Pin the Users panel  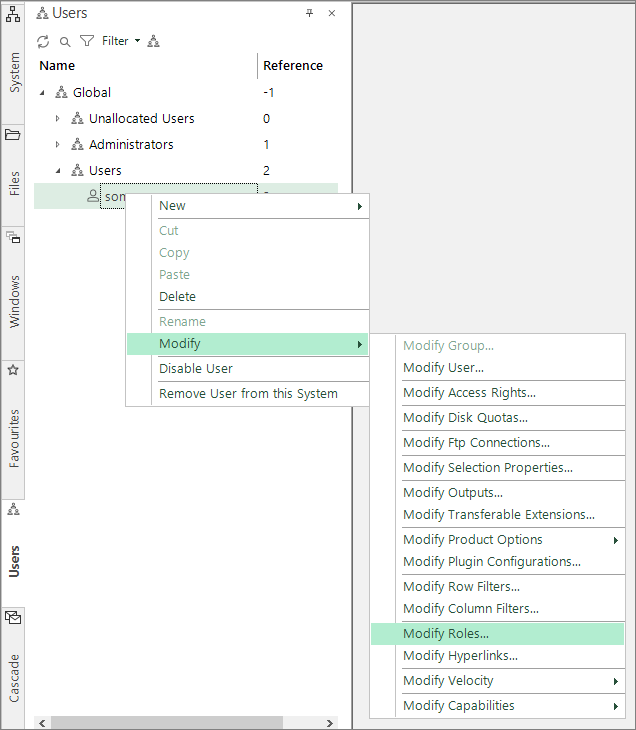(309, 13)
